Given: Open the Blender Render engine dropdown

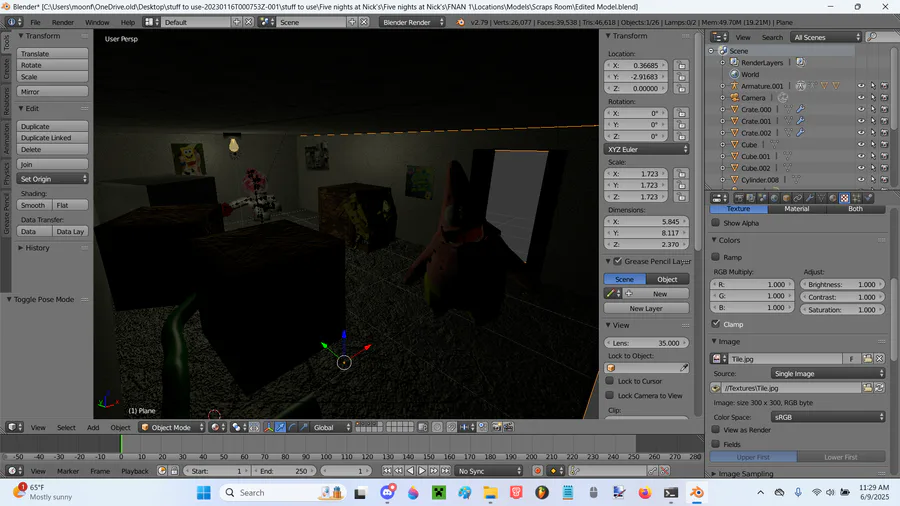Looking at the screenshot, I should point(412,22).
